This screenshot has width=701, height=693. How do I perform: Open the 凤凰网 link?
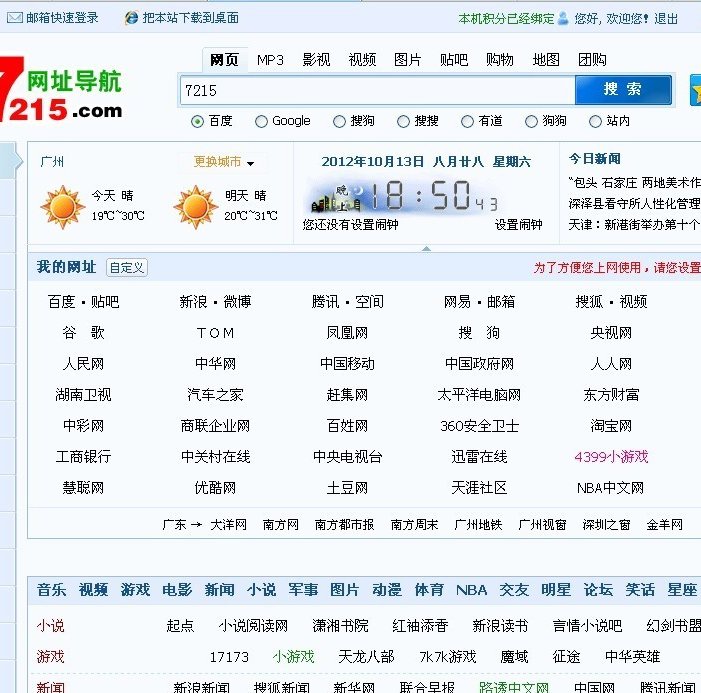(347, 333)
